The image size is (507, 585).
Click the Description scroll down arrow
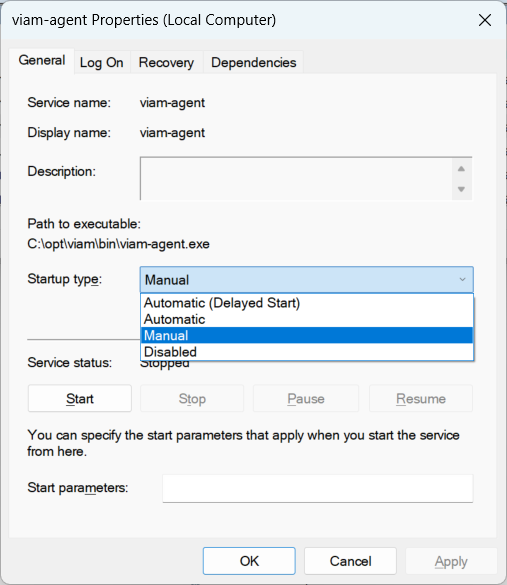tap(461, 189)
